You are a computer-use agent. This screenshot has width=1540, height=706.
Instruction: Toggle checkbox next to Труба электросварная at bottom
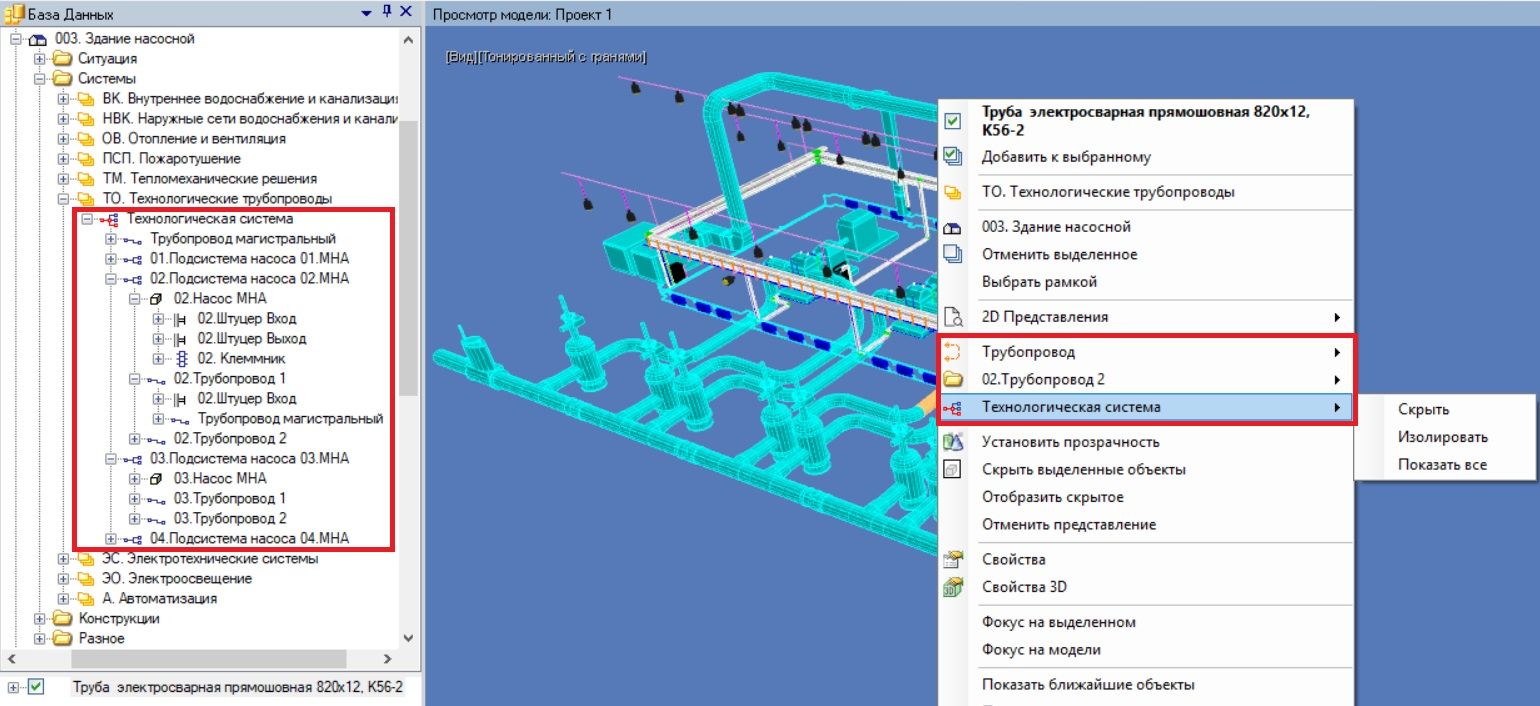37,687
